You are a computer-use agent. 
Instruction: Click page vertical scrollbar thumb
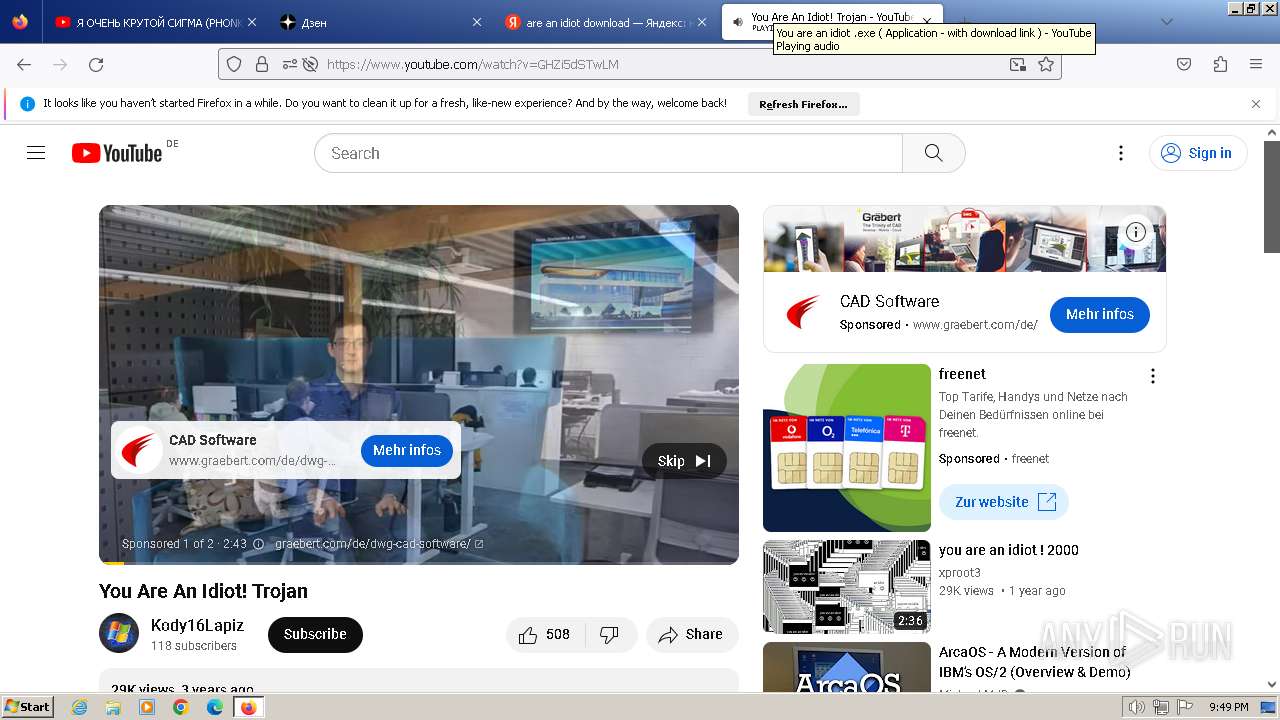[x=1272, y=196]
